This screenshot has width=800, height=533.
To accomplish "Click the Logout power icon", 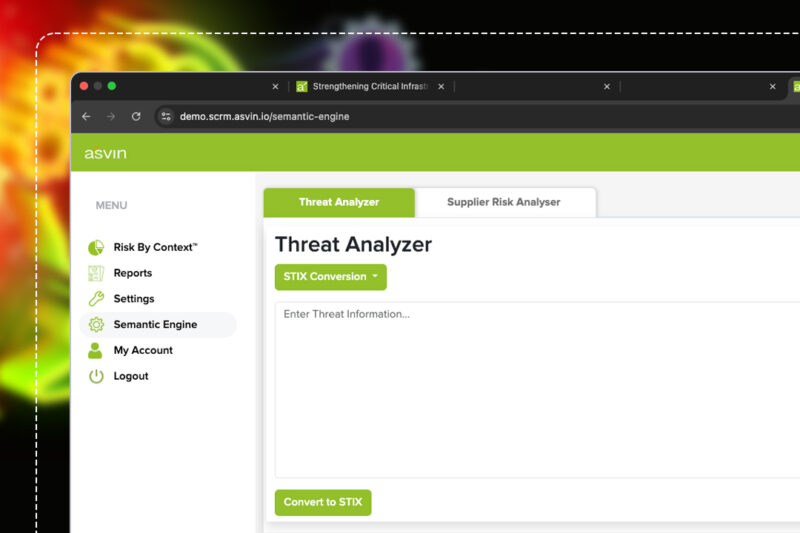I will coord(96,376).
